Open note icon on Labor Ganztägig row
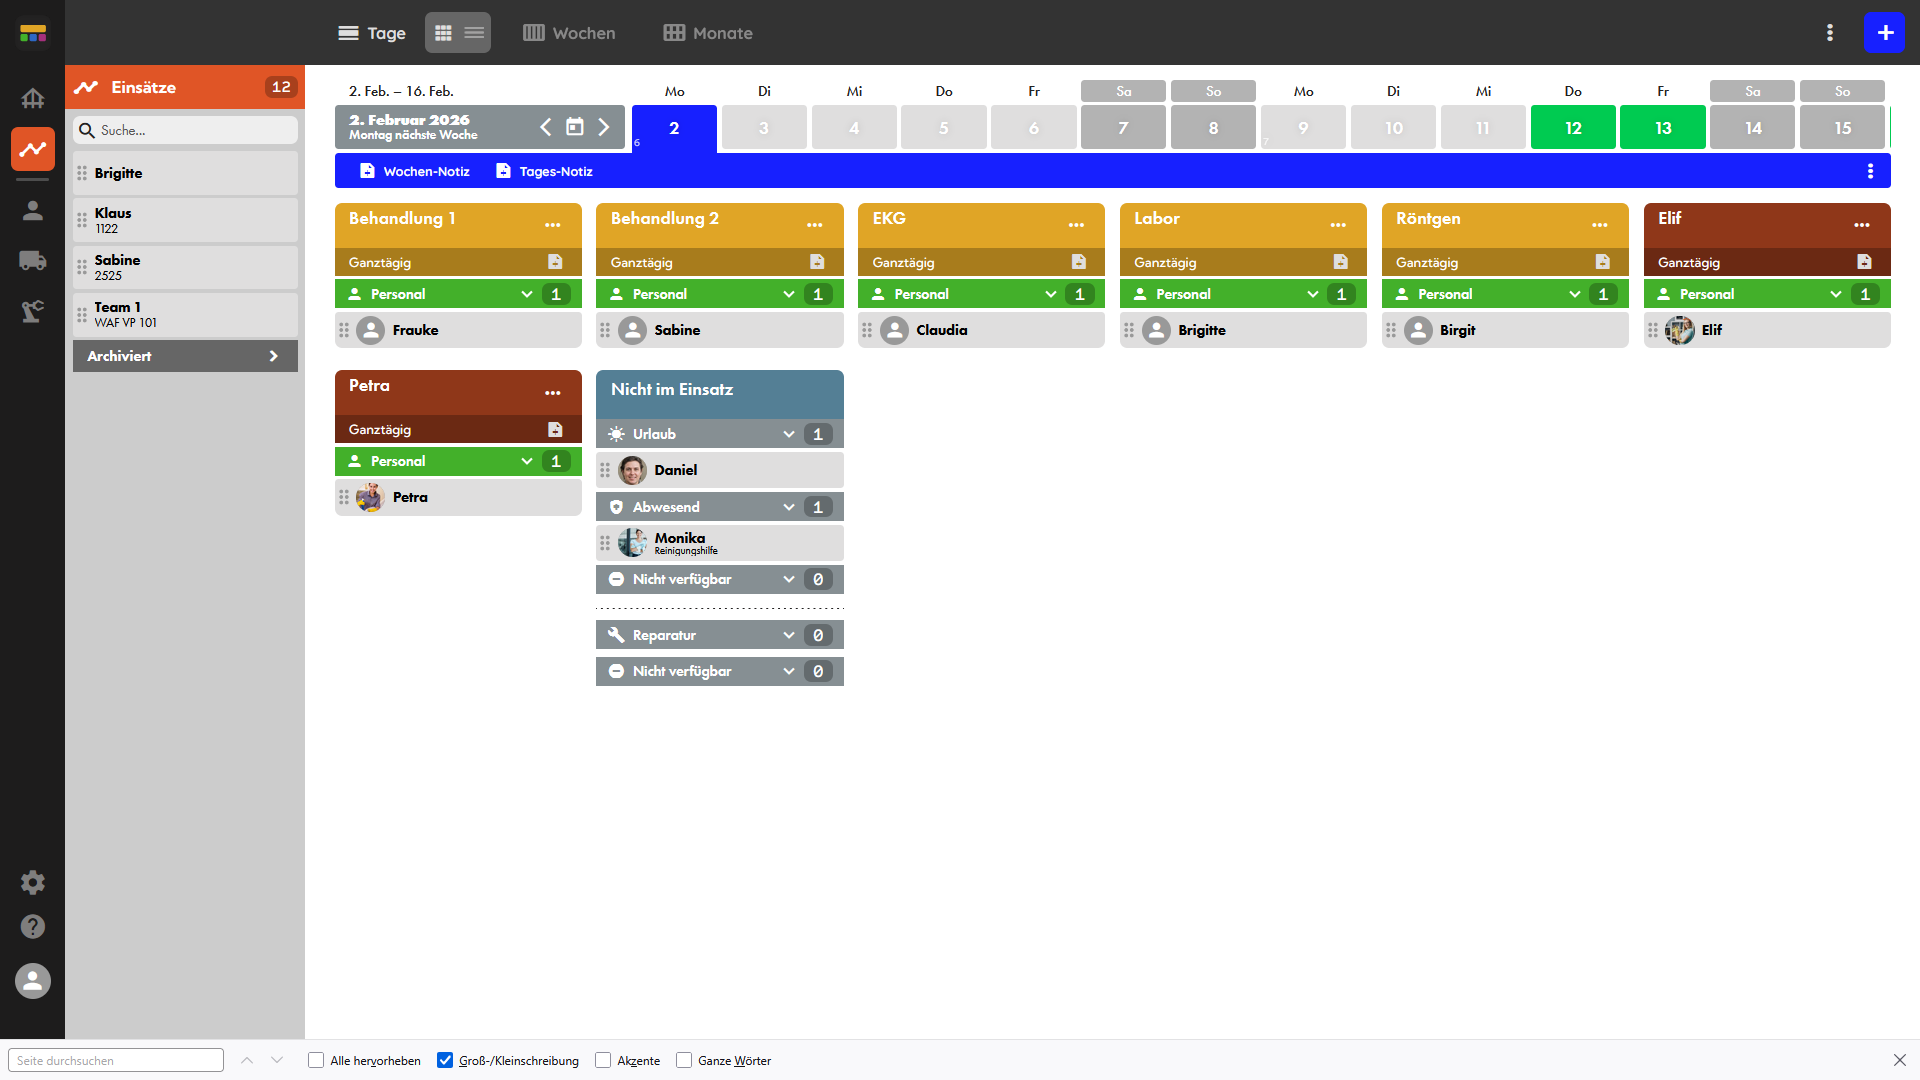 click(1340, 262)
